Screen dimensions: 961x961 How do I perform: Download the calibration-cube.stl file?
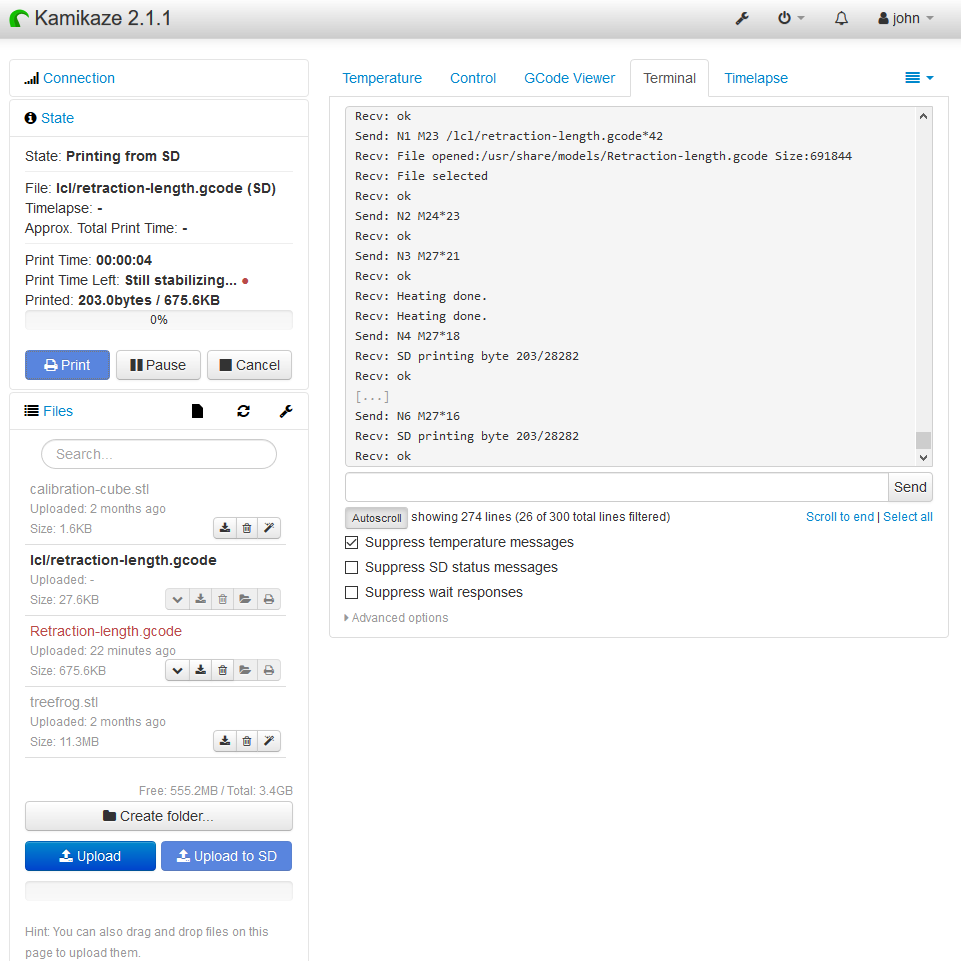point(225,528)
